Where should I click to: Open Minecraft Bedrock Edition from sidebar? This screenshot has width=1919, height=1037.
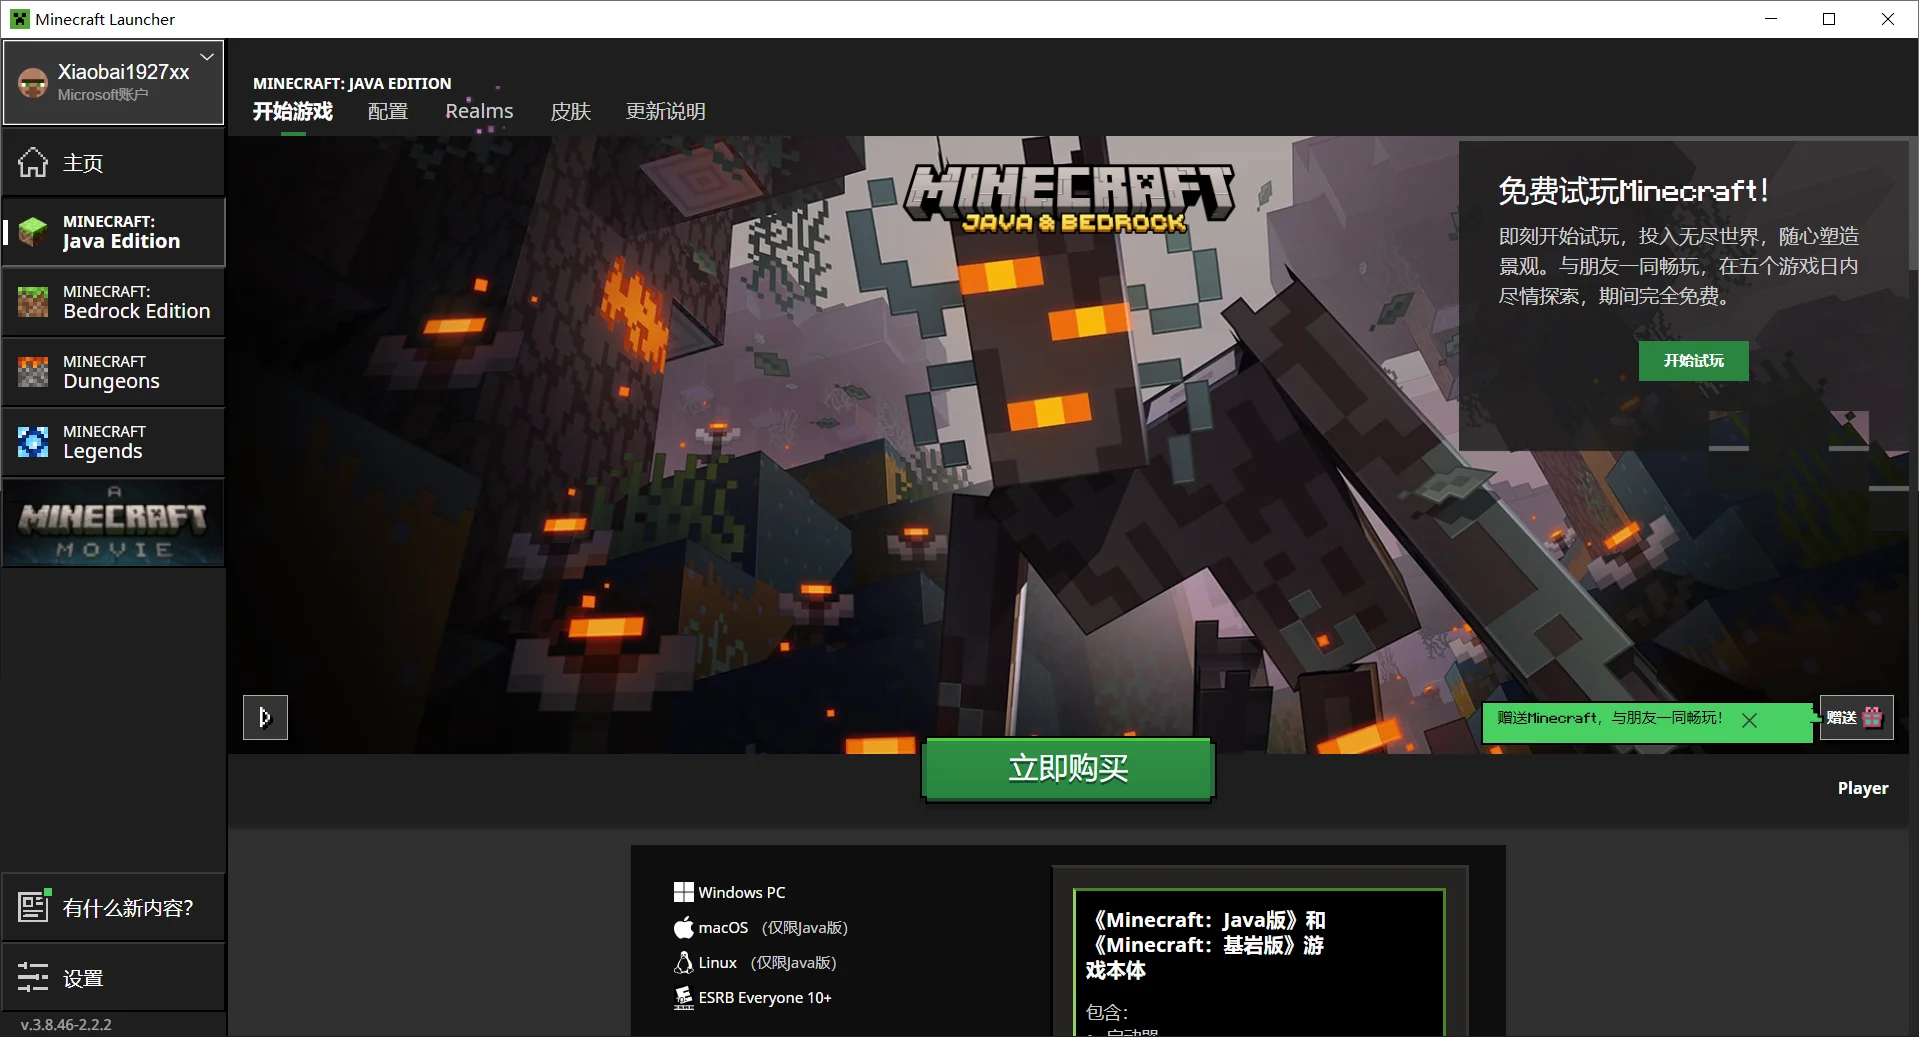coord(114,302)
